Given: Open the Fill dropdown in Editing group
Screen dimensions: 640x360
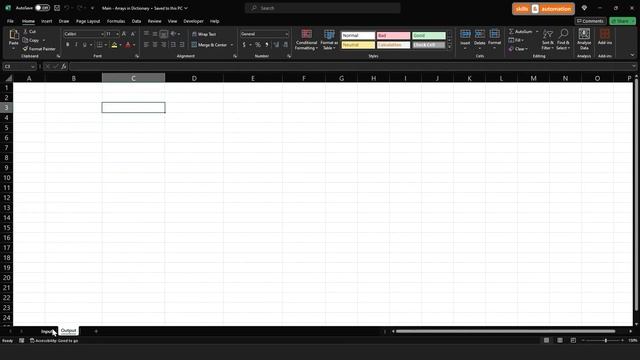Looking at the screenshot, I should tap(516, 40).
